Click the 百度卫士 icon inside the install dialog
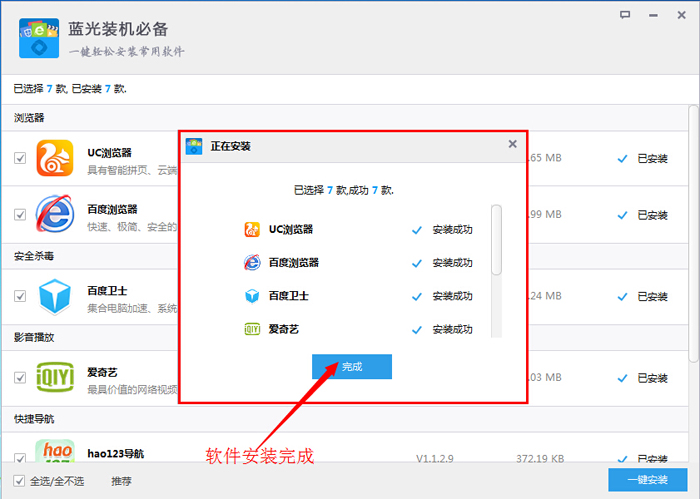700x499 pixels. pyautogui.click(x=252, y=296)
